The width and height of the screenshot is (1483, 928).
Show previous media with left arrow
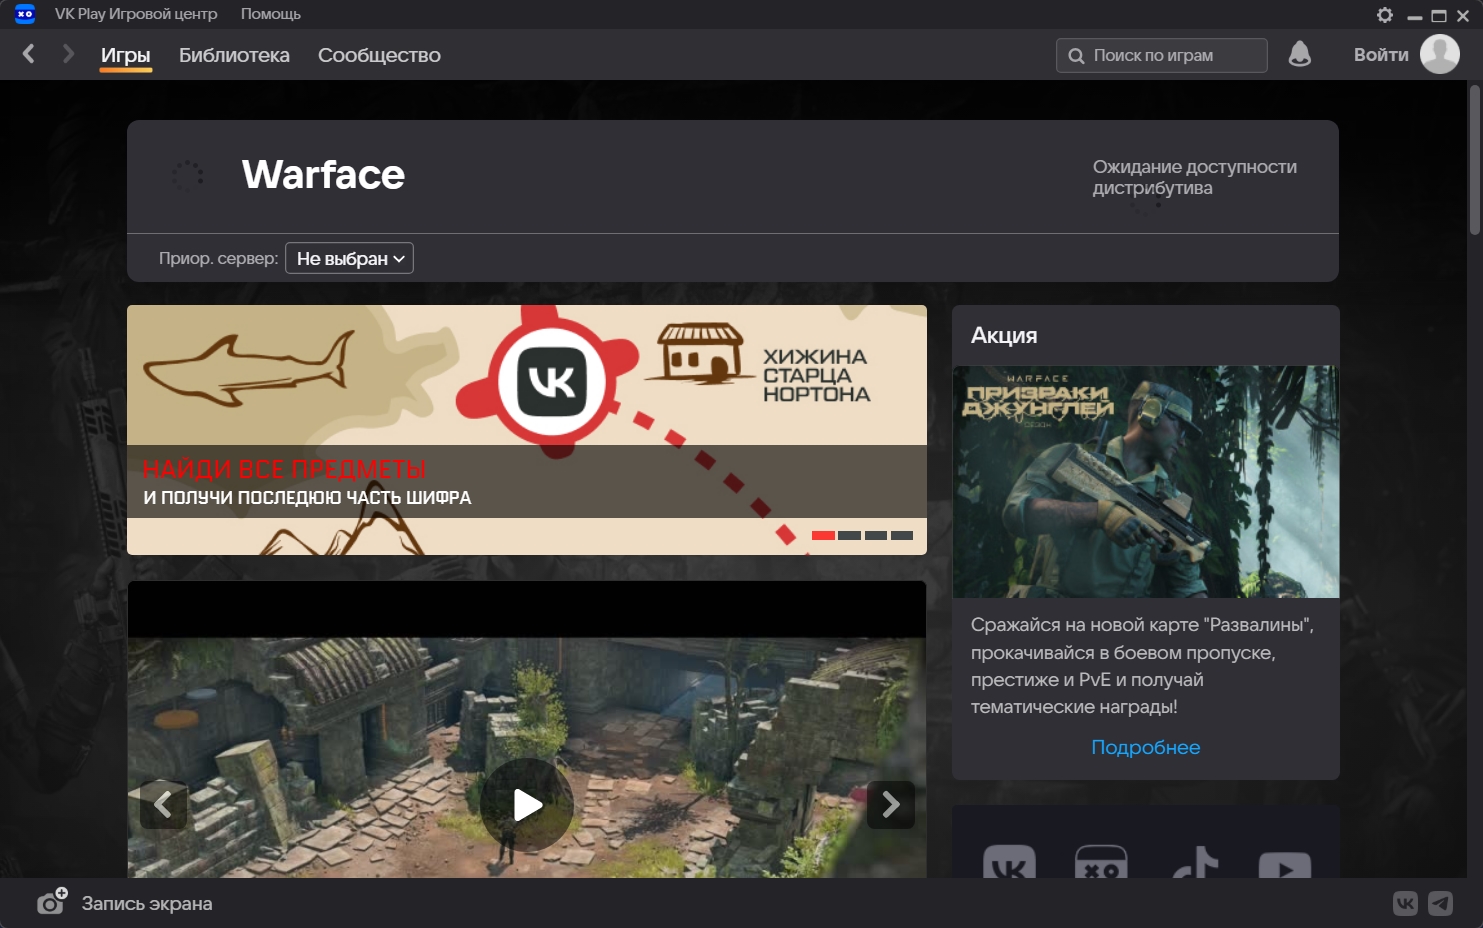(x=163, y=804)
